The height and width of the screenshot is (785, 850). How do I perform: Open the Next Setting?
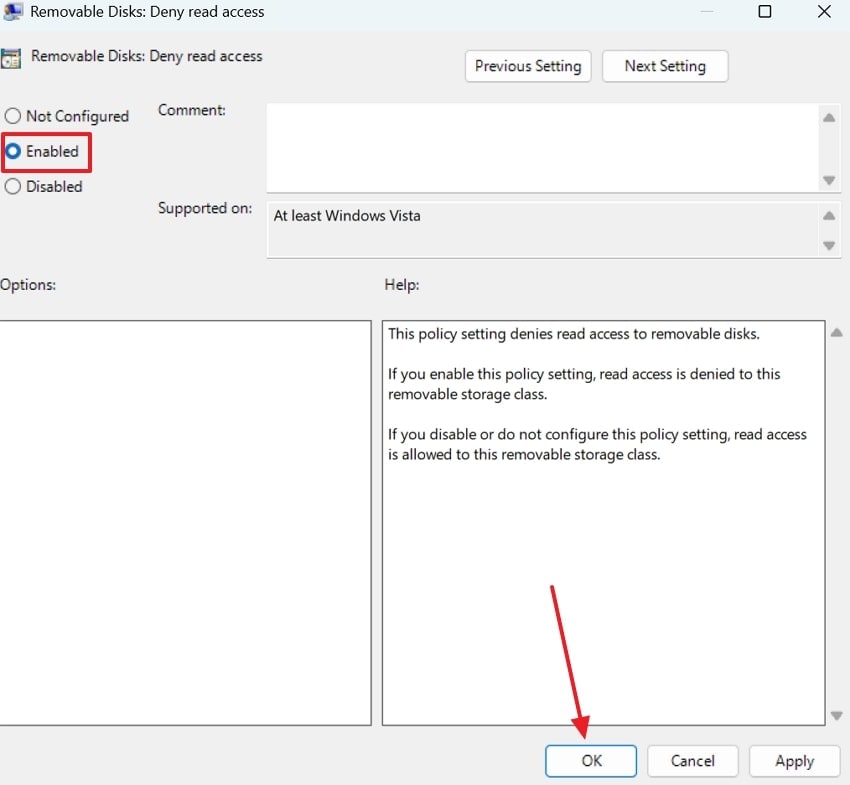[665, 66]
